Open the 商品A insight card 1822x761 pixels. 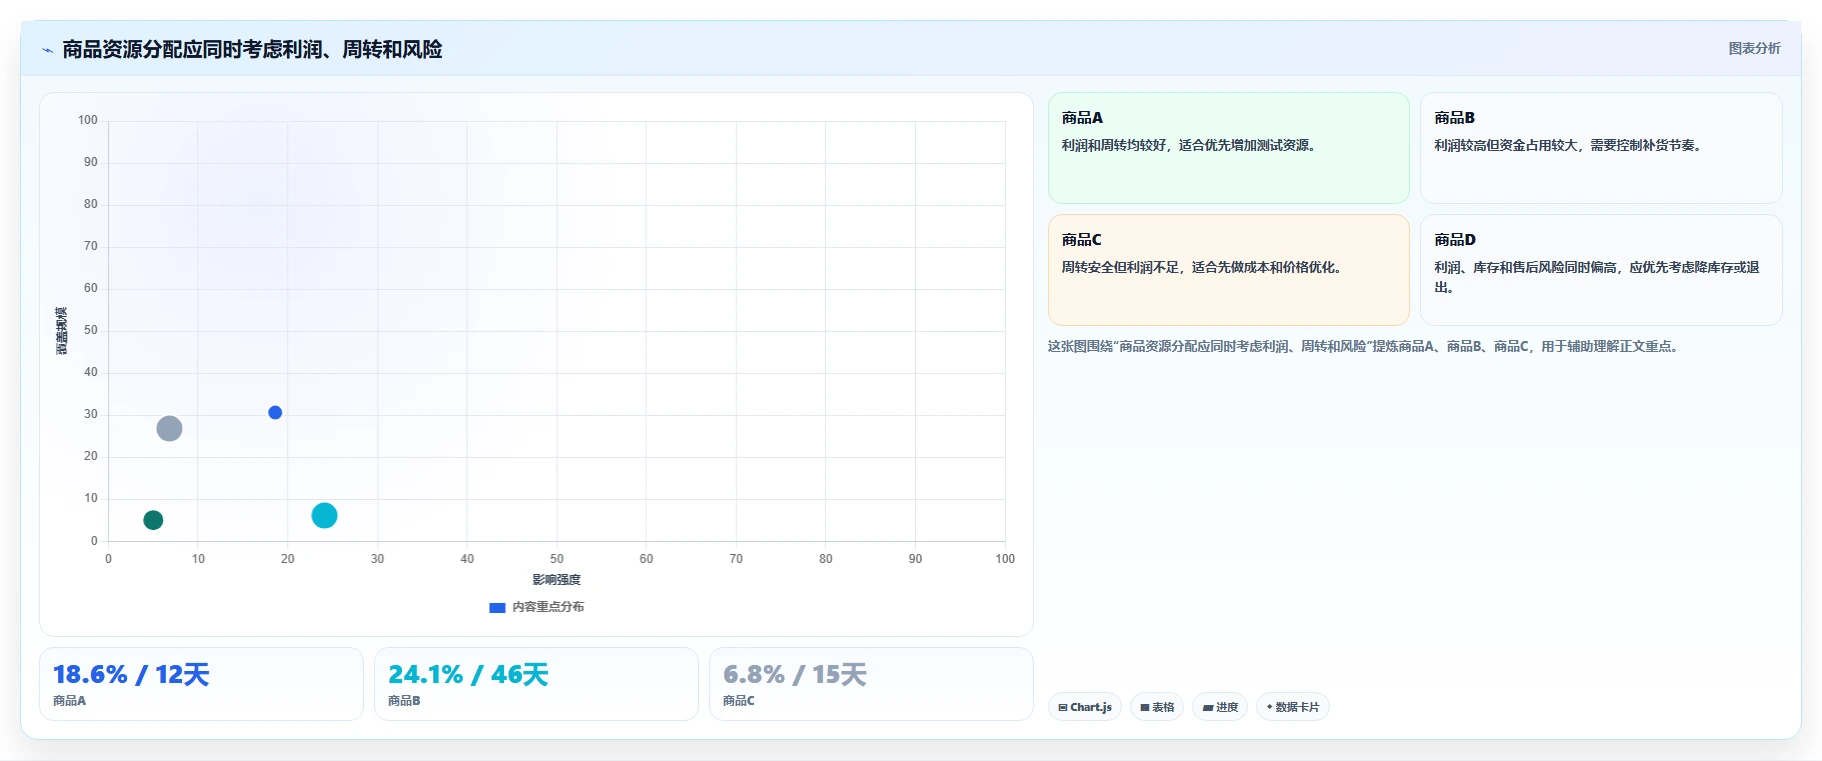[x=1228, y=148]
